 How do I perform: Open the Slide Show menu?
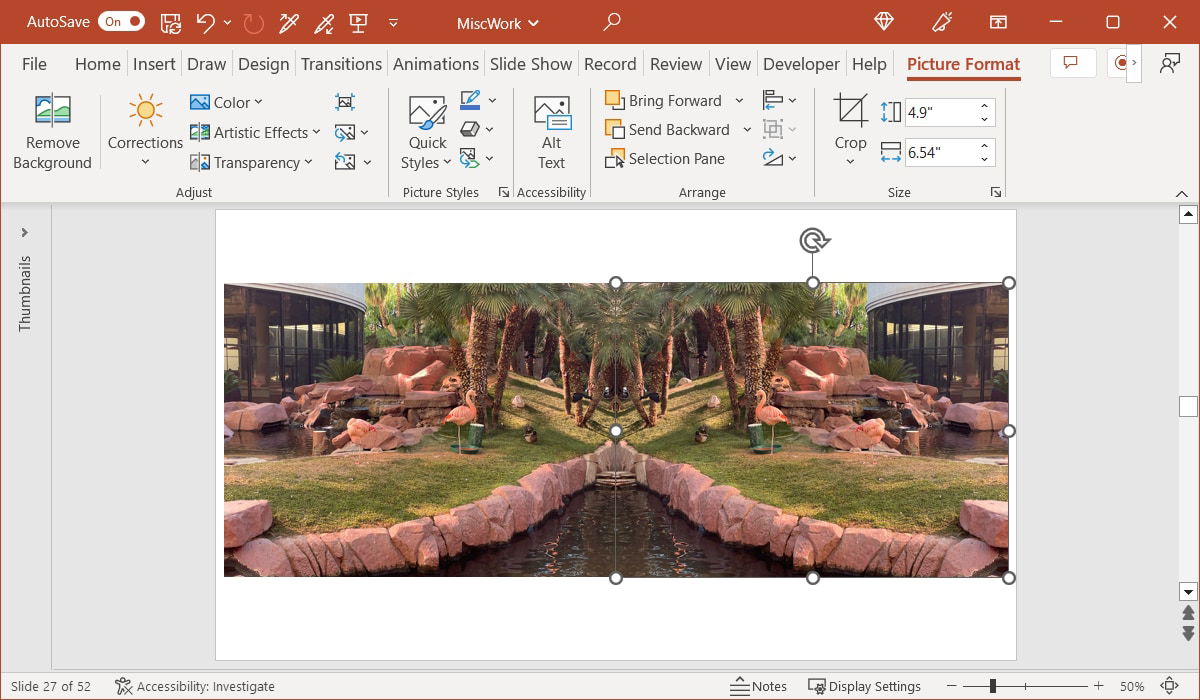531,63
